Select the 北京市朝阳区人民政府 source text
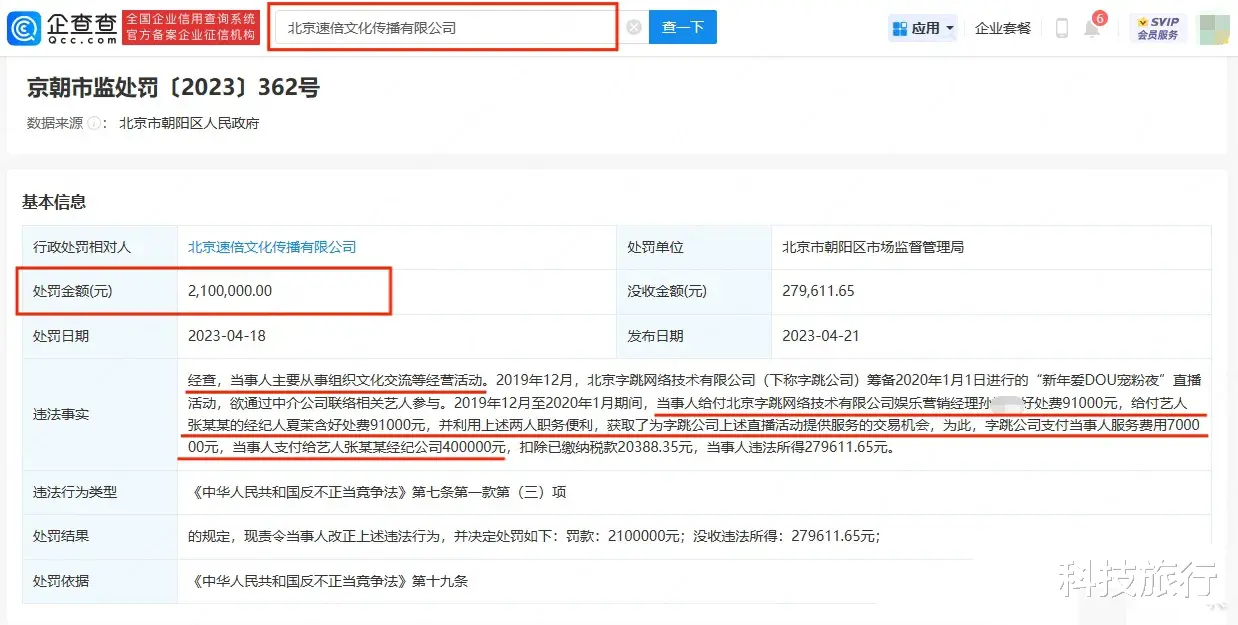 189,124
